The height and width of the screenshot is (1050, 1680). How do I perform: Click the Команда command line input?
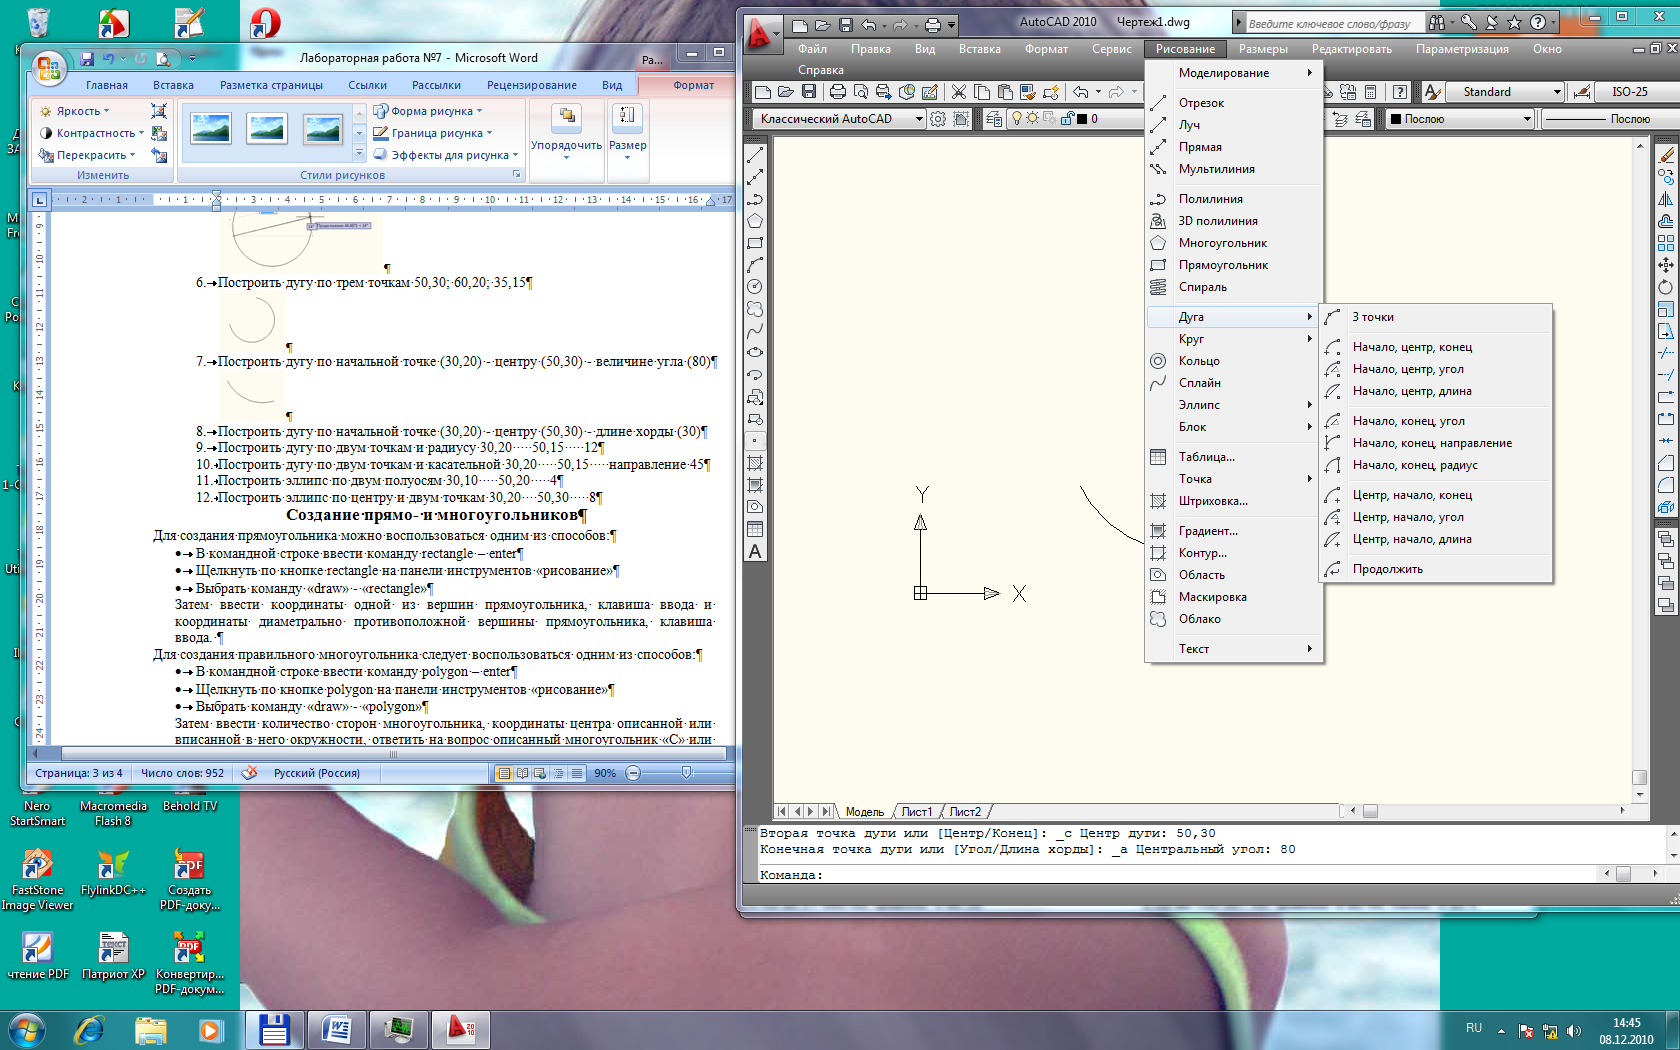pos(1175,875)
